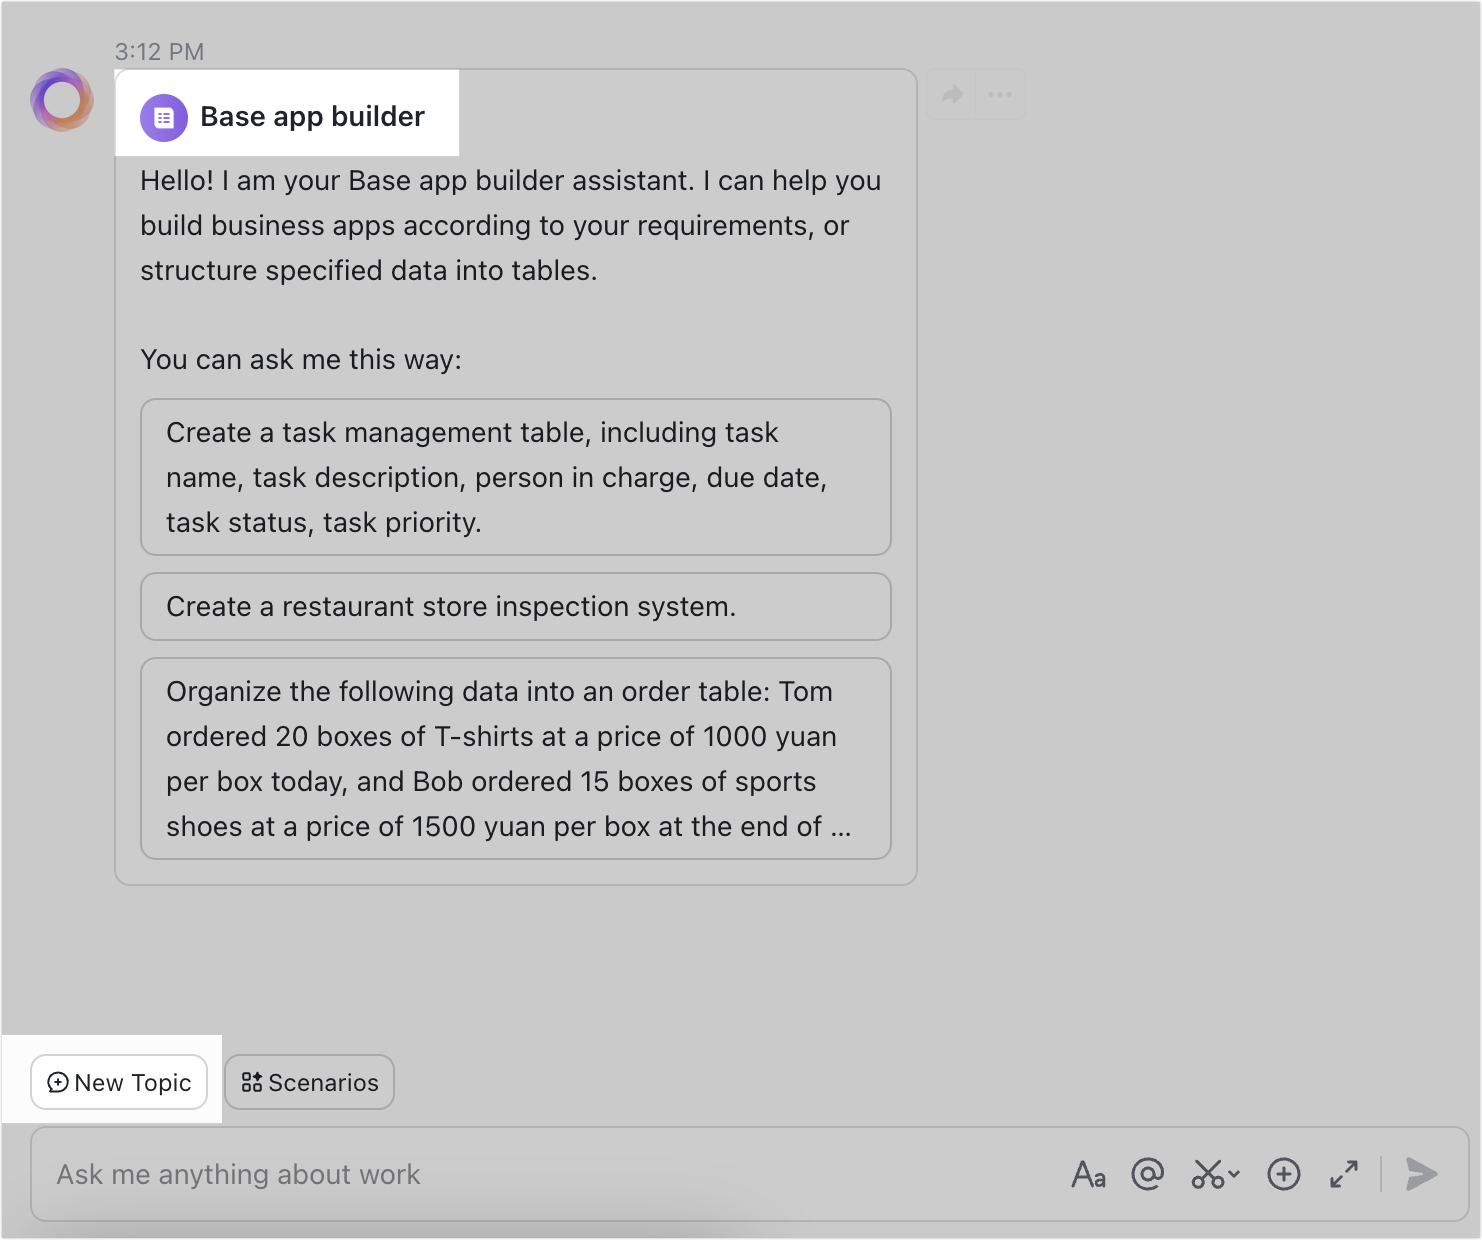This screenshot has height=1240, width=1482.
Task: Open the more options ellipsis on the message
Action: [x=999, y=93]
